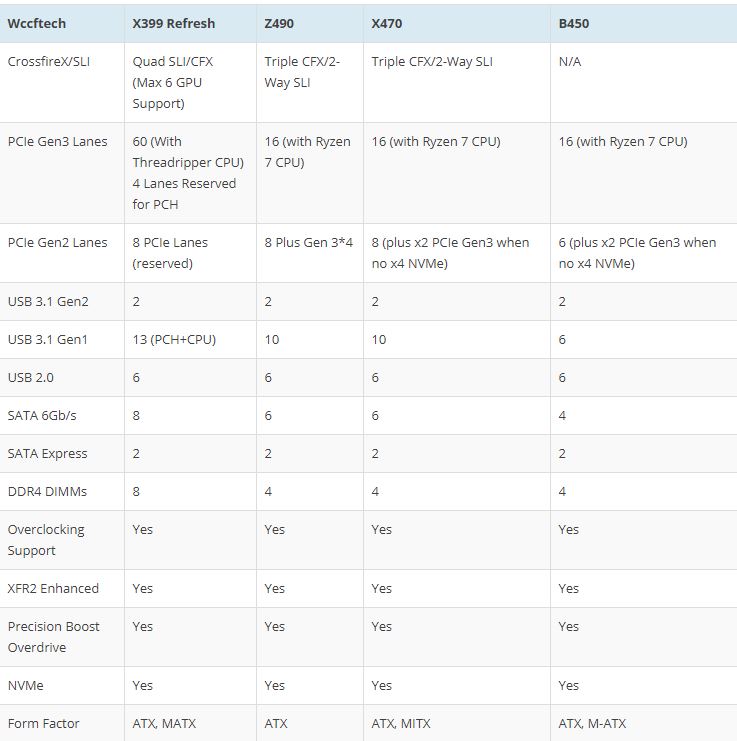Viewport: 737px width, 741px height.
Task: Click the SATA Express row label
Action: click(47, 454)
